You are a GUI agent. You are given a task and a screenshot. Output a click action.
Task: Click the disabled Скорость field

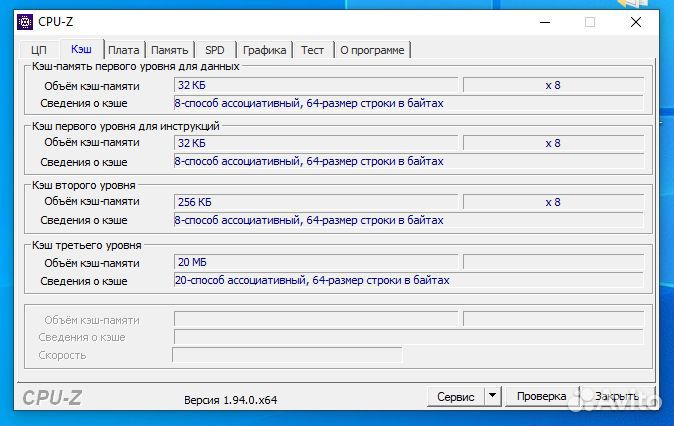pyautogui.click(x=287, y=355)
